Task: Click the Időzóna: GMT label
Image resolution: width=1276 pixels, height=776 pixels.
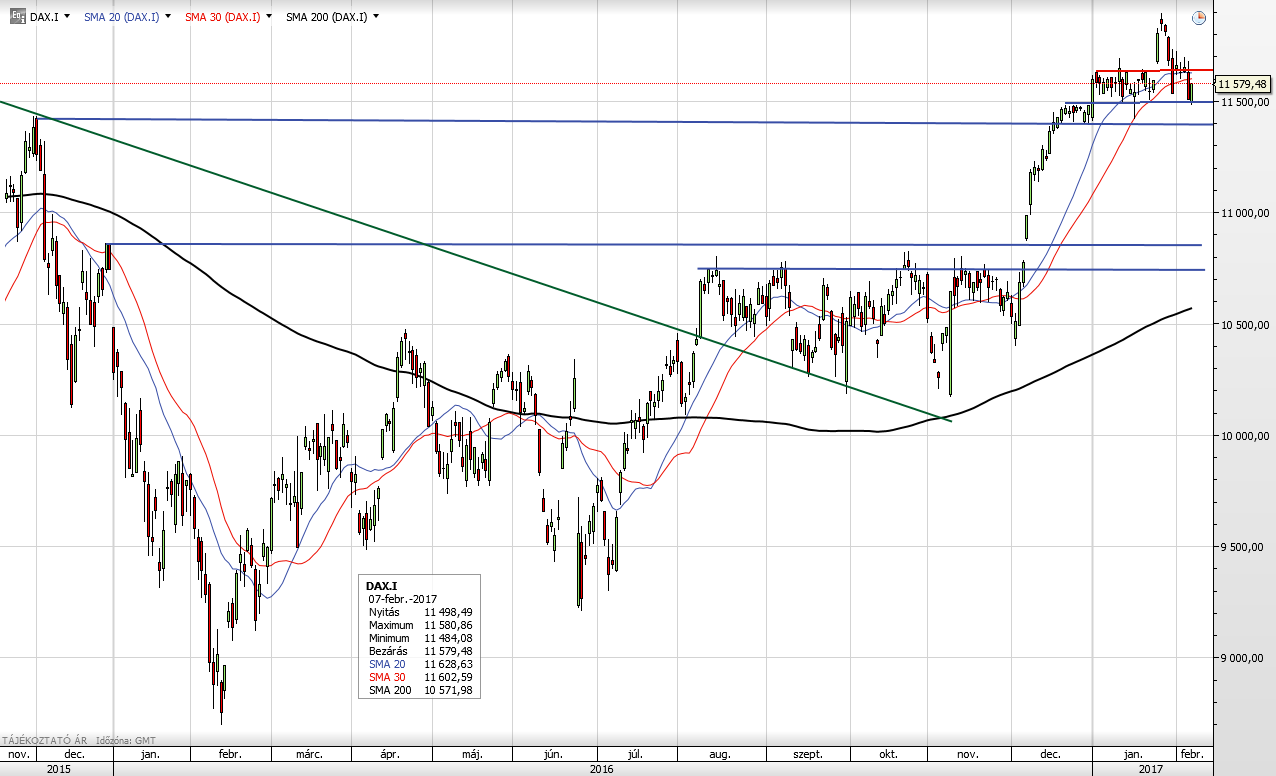Action: point(125,739)
